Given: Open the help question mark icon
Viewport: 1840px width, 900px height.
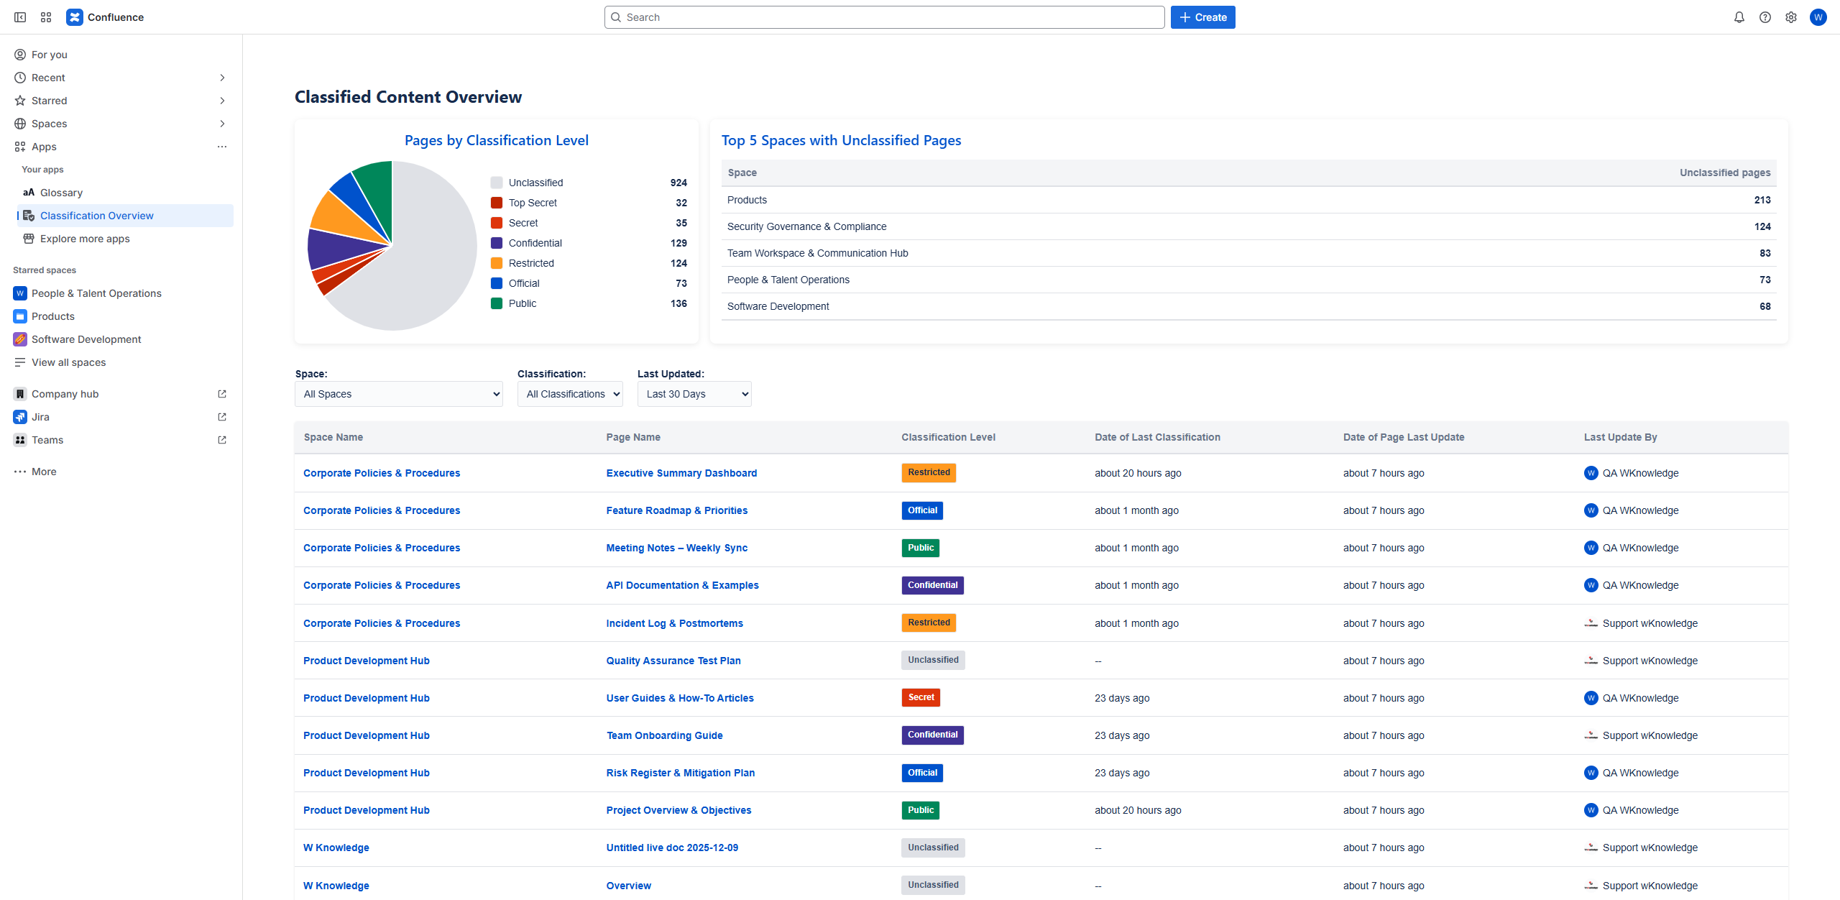Looking at the screenshot, I should coord(1765,17).
